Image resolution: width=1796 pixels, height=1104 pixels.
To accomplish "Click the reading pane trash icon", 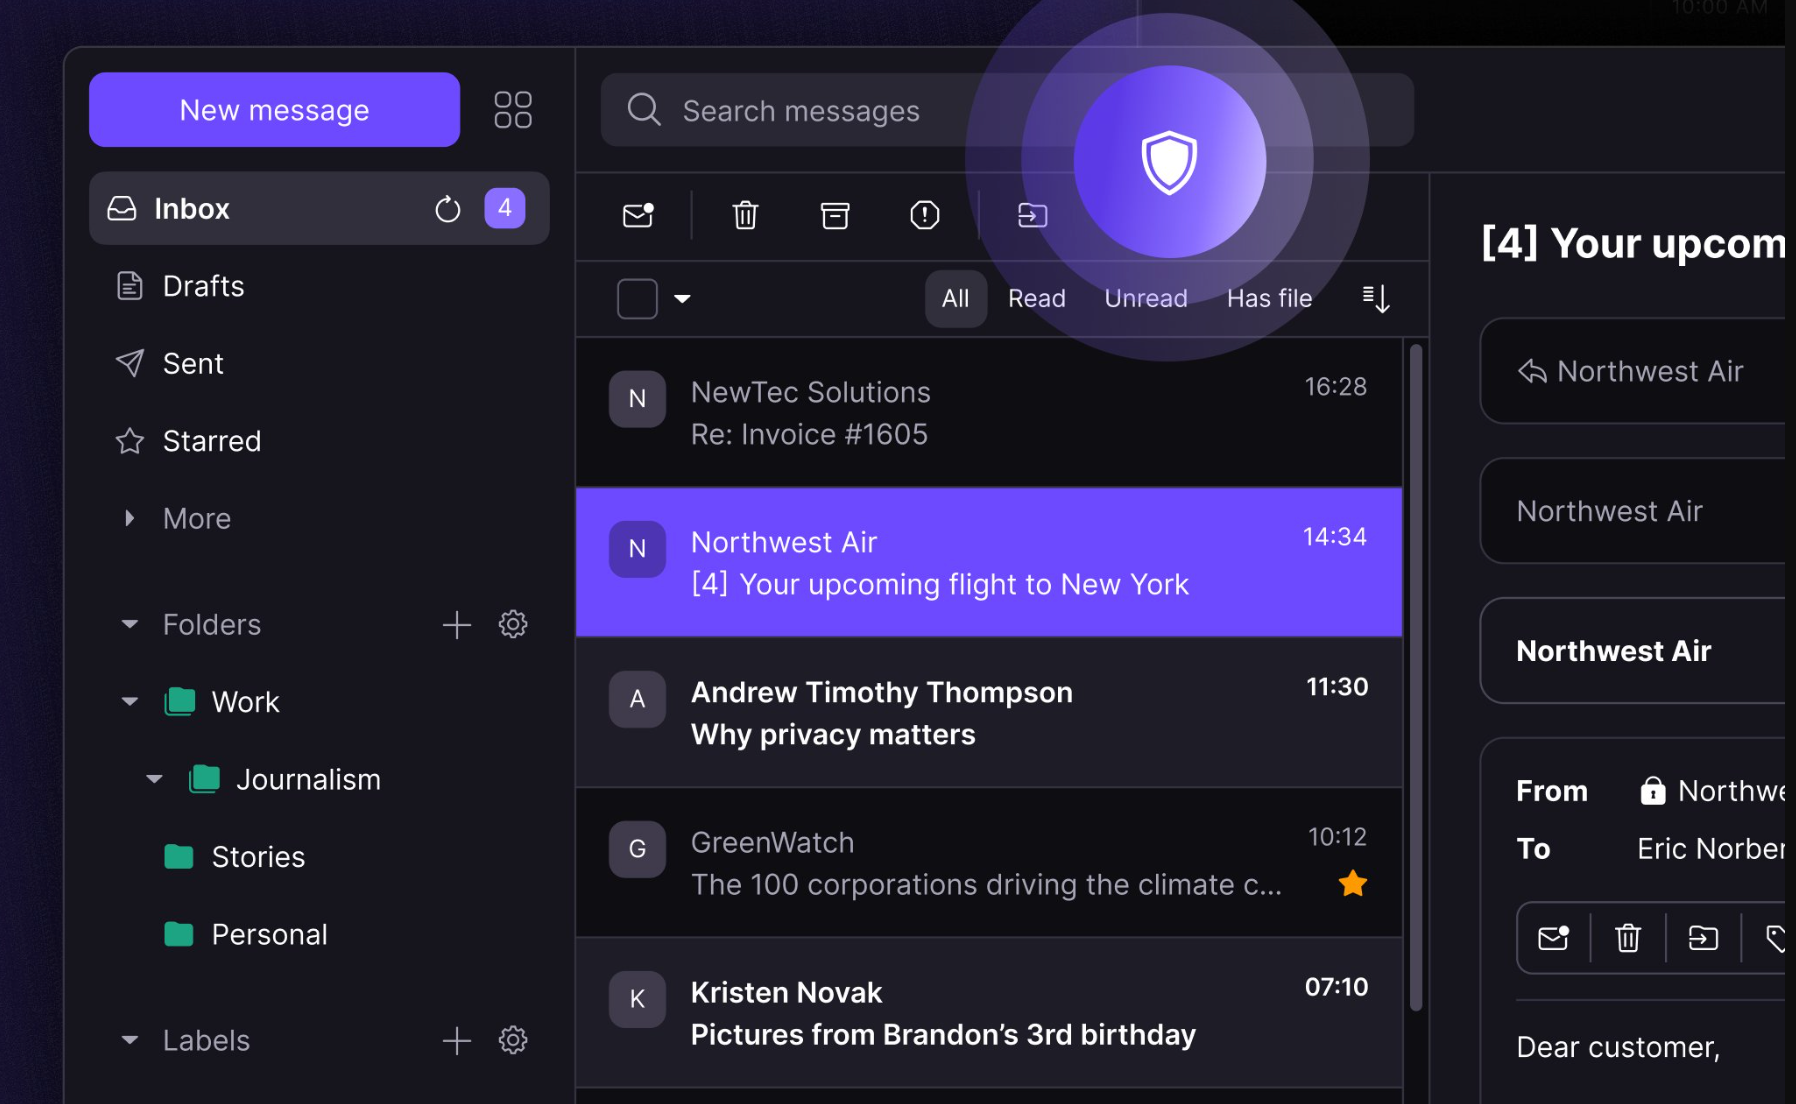I will [1628, 938].
